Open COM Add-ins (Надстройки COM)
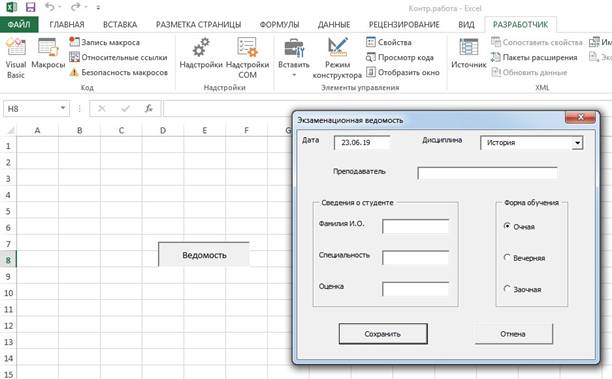Viewport: 612px width, 379px height. pyautogui.click(x=247, y=58)
